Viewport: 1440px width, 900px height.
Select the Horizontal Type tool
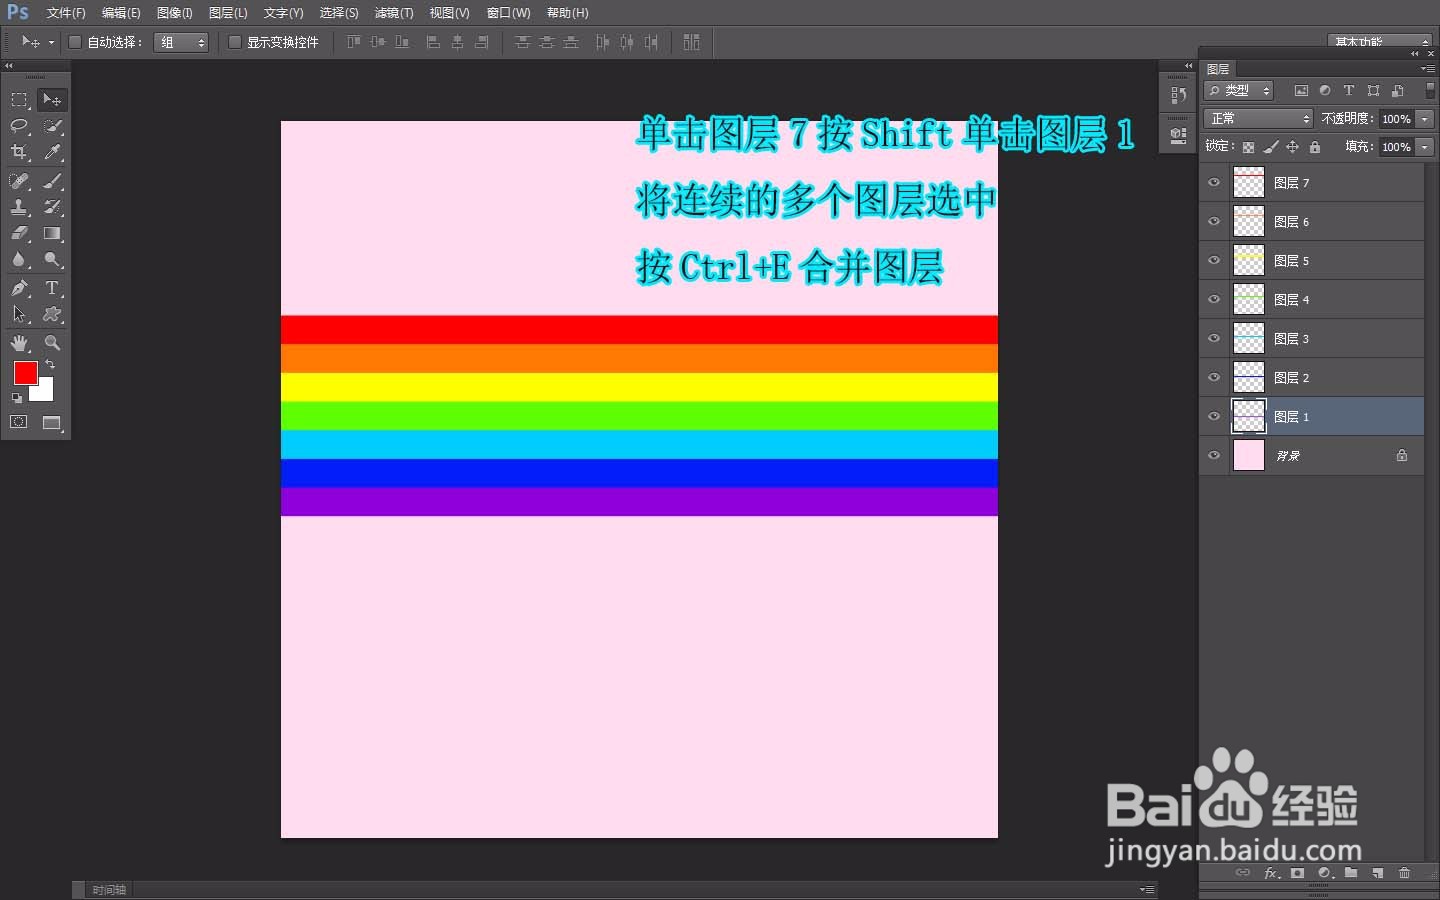point(52,288)
